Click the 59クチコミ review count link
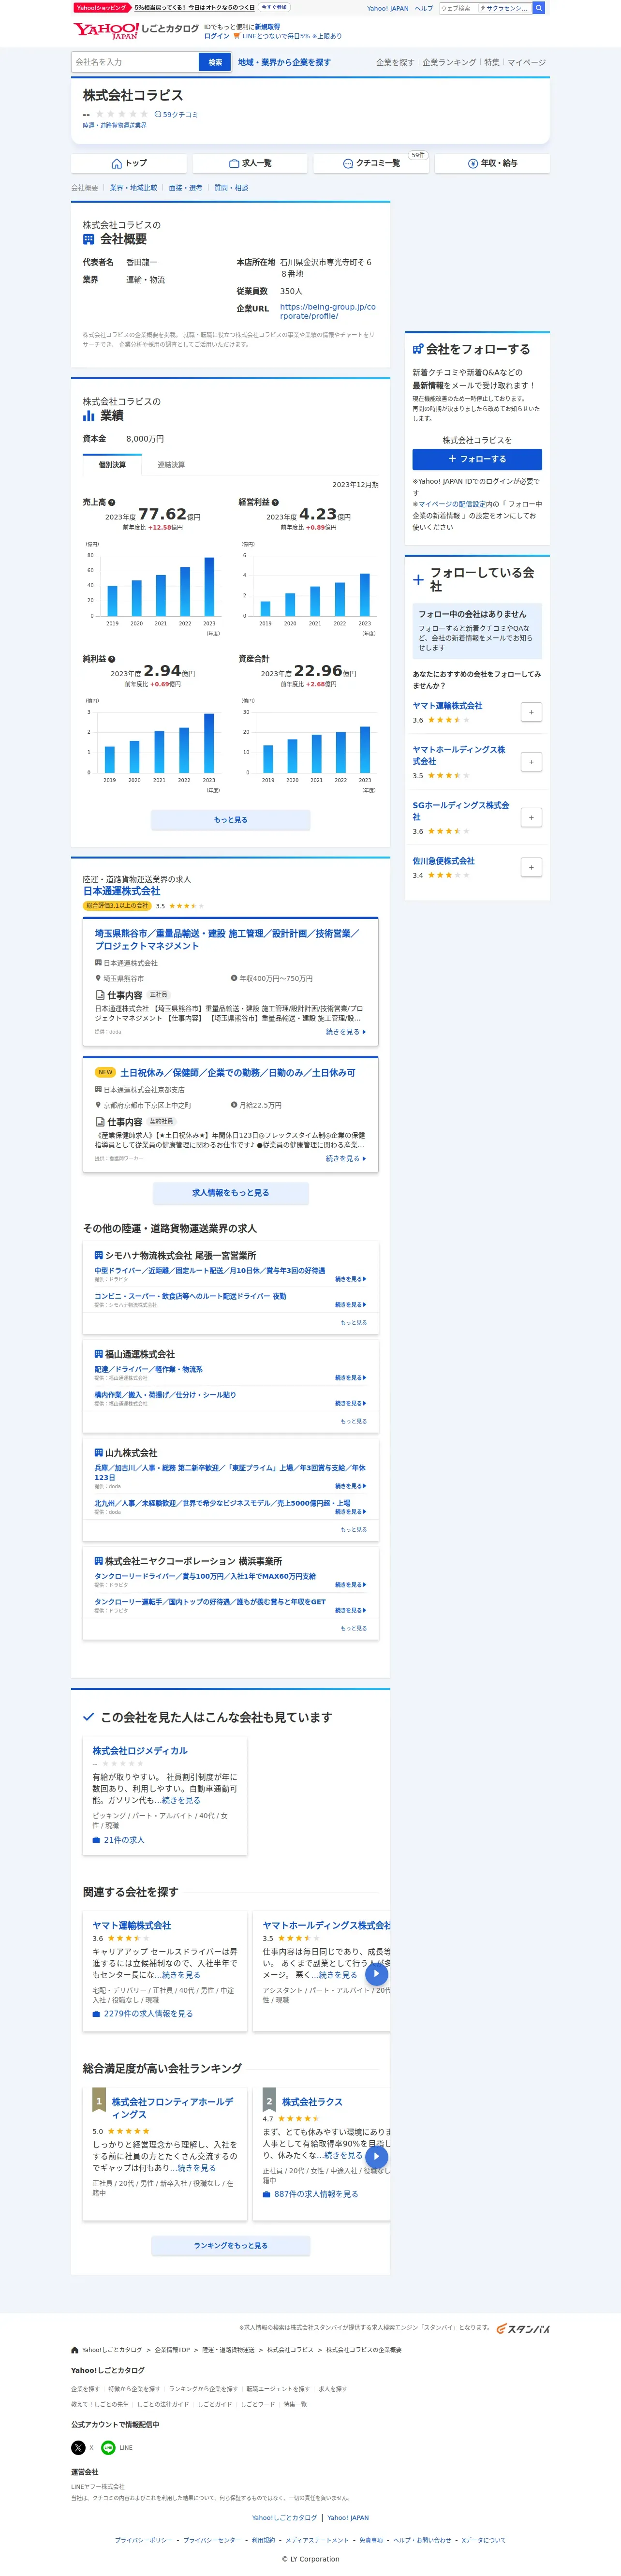 point(176,115)
